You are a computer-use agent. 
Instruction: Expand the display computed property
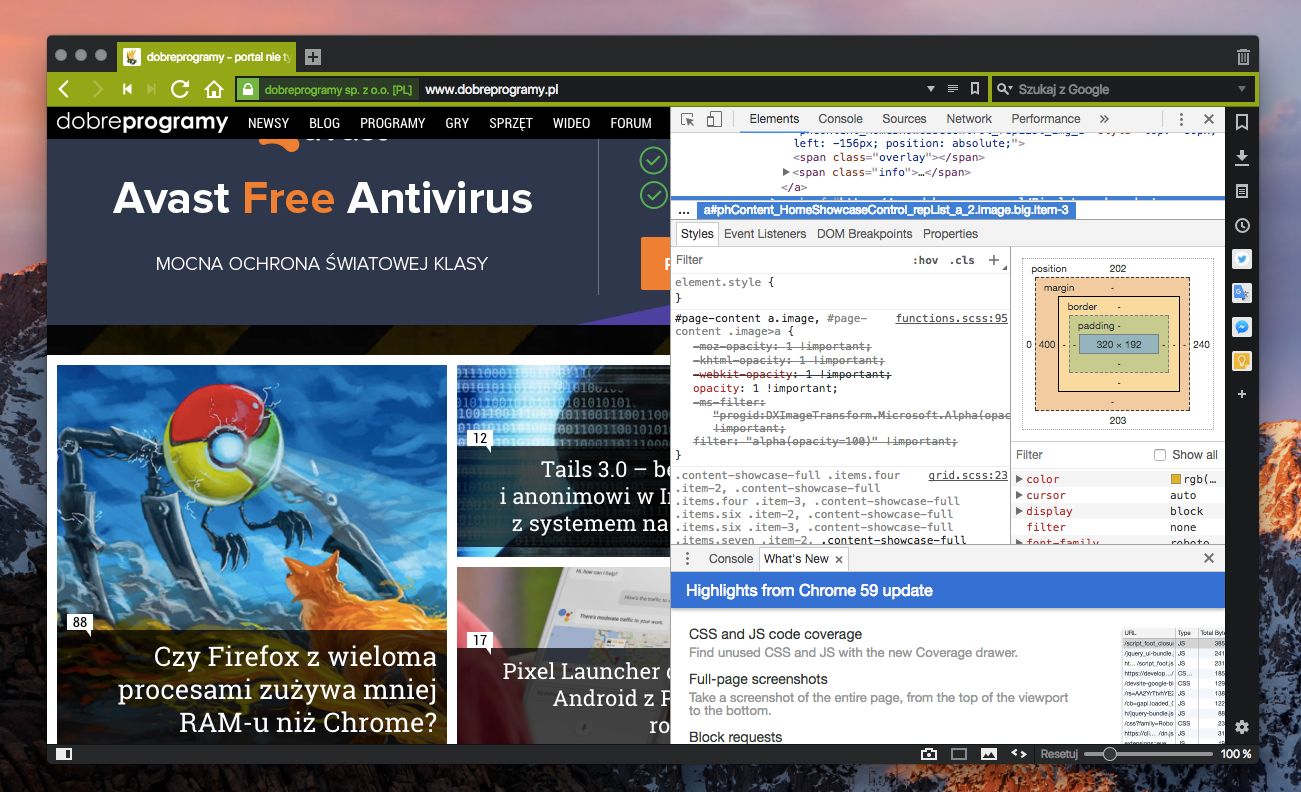tap(1020, 511)
